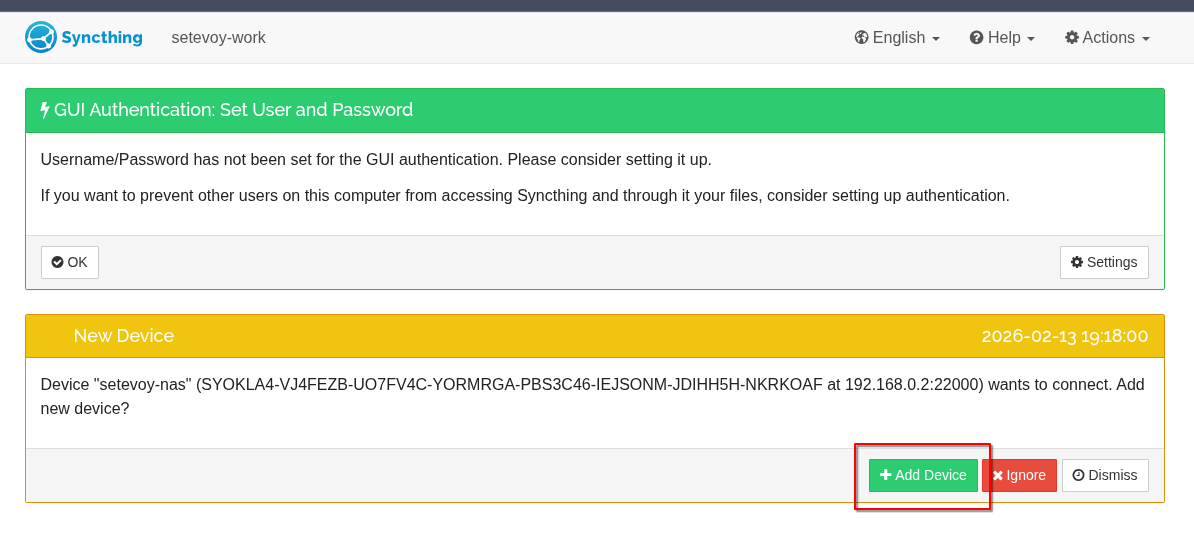The height and width of the screenshot is (540, 1194).
Task: Expand the Actions dropdown caret
Action: (x=1146, y=39)
